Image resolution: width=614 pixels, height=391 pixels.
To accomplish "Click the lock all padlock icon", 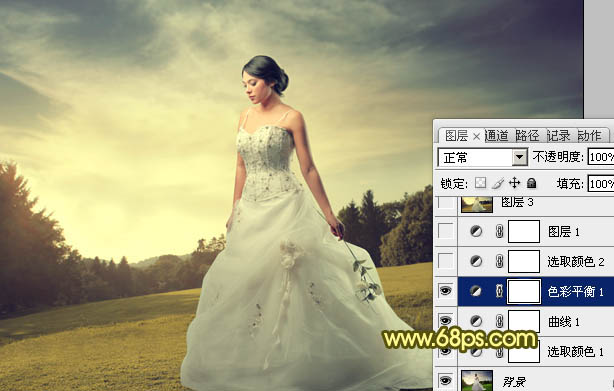I will 531,183.
